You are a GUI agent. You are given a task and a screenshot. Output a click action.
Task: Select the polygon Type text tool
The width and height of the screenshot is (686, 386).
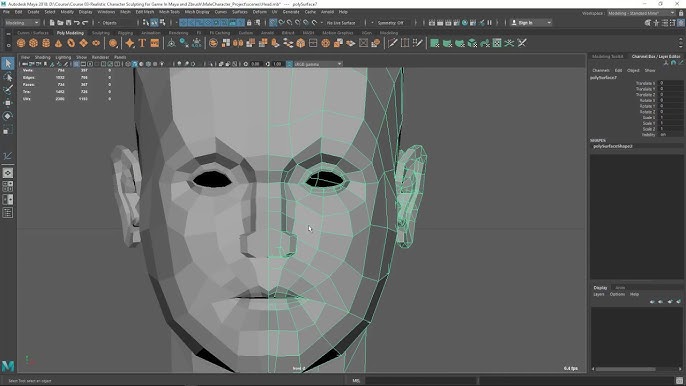pyautogui.click(x=142, y=43)
